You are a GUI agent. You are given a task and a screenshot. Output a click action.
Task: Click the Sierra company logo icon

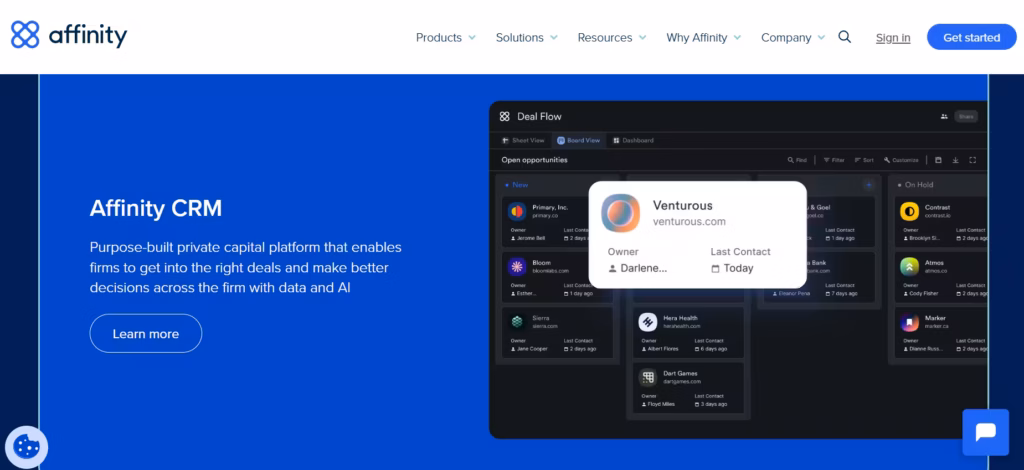coord(517,321)
